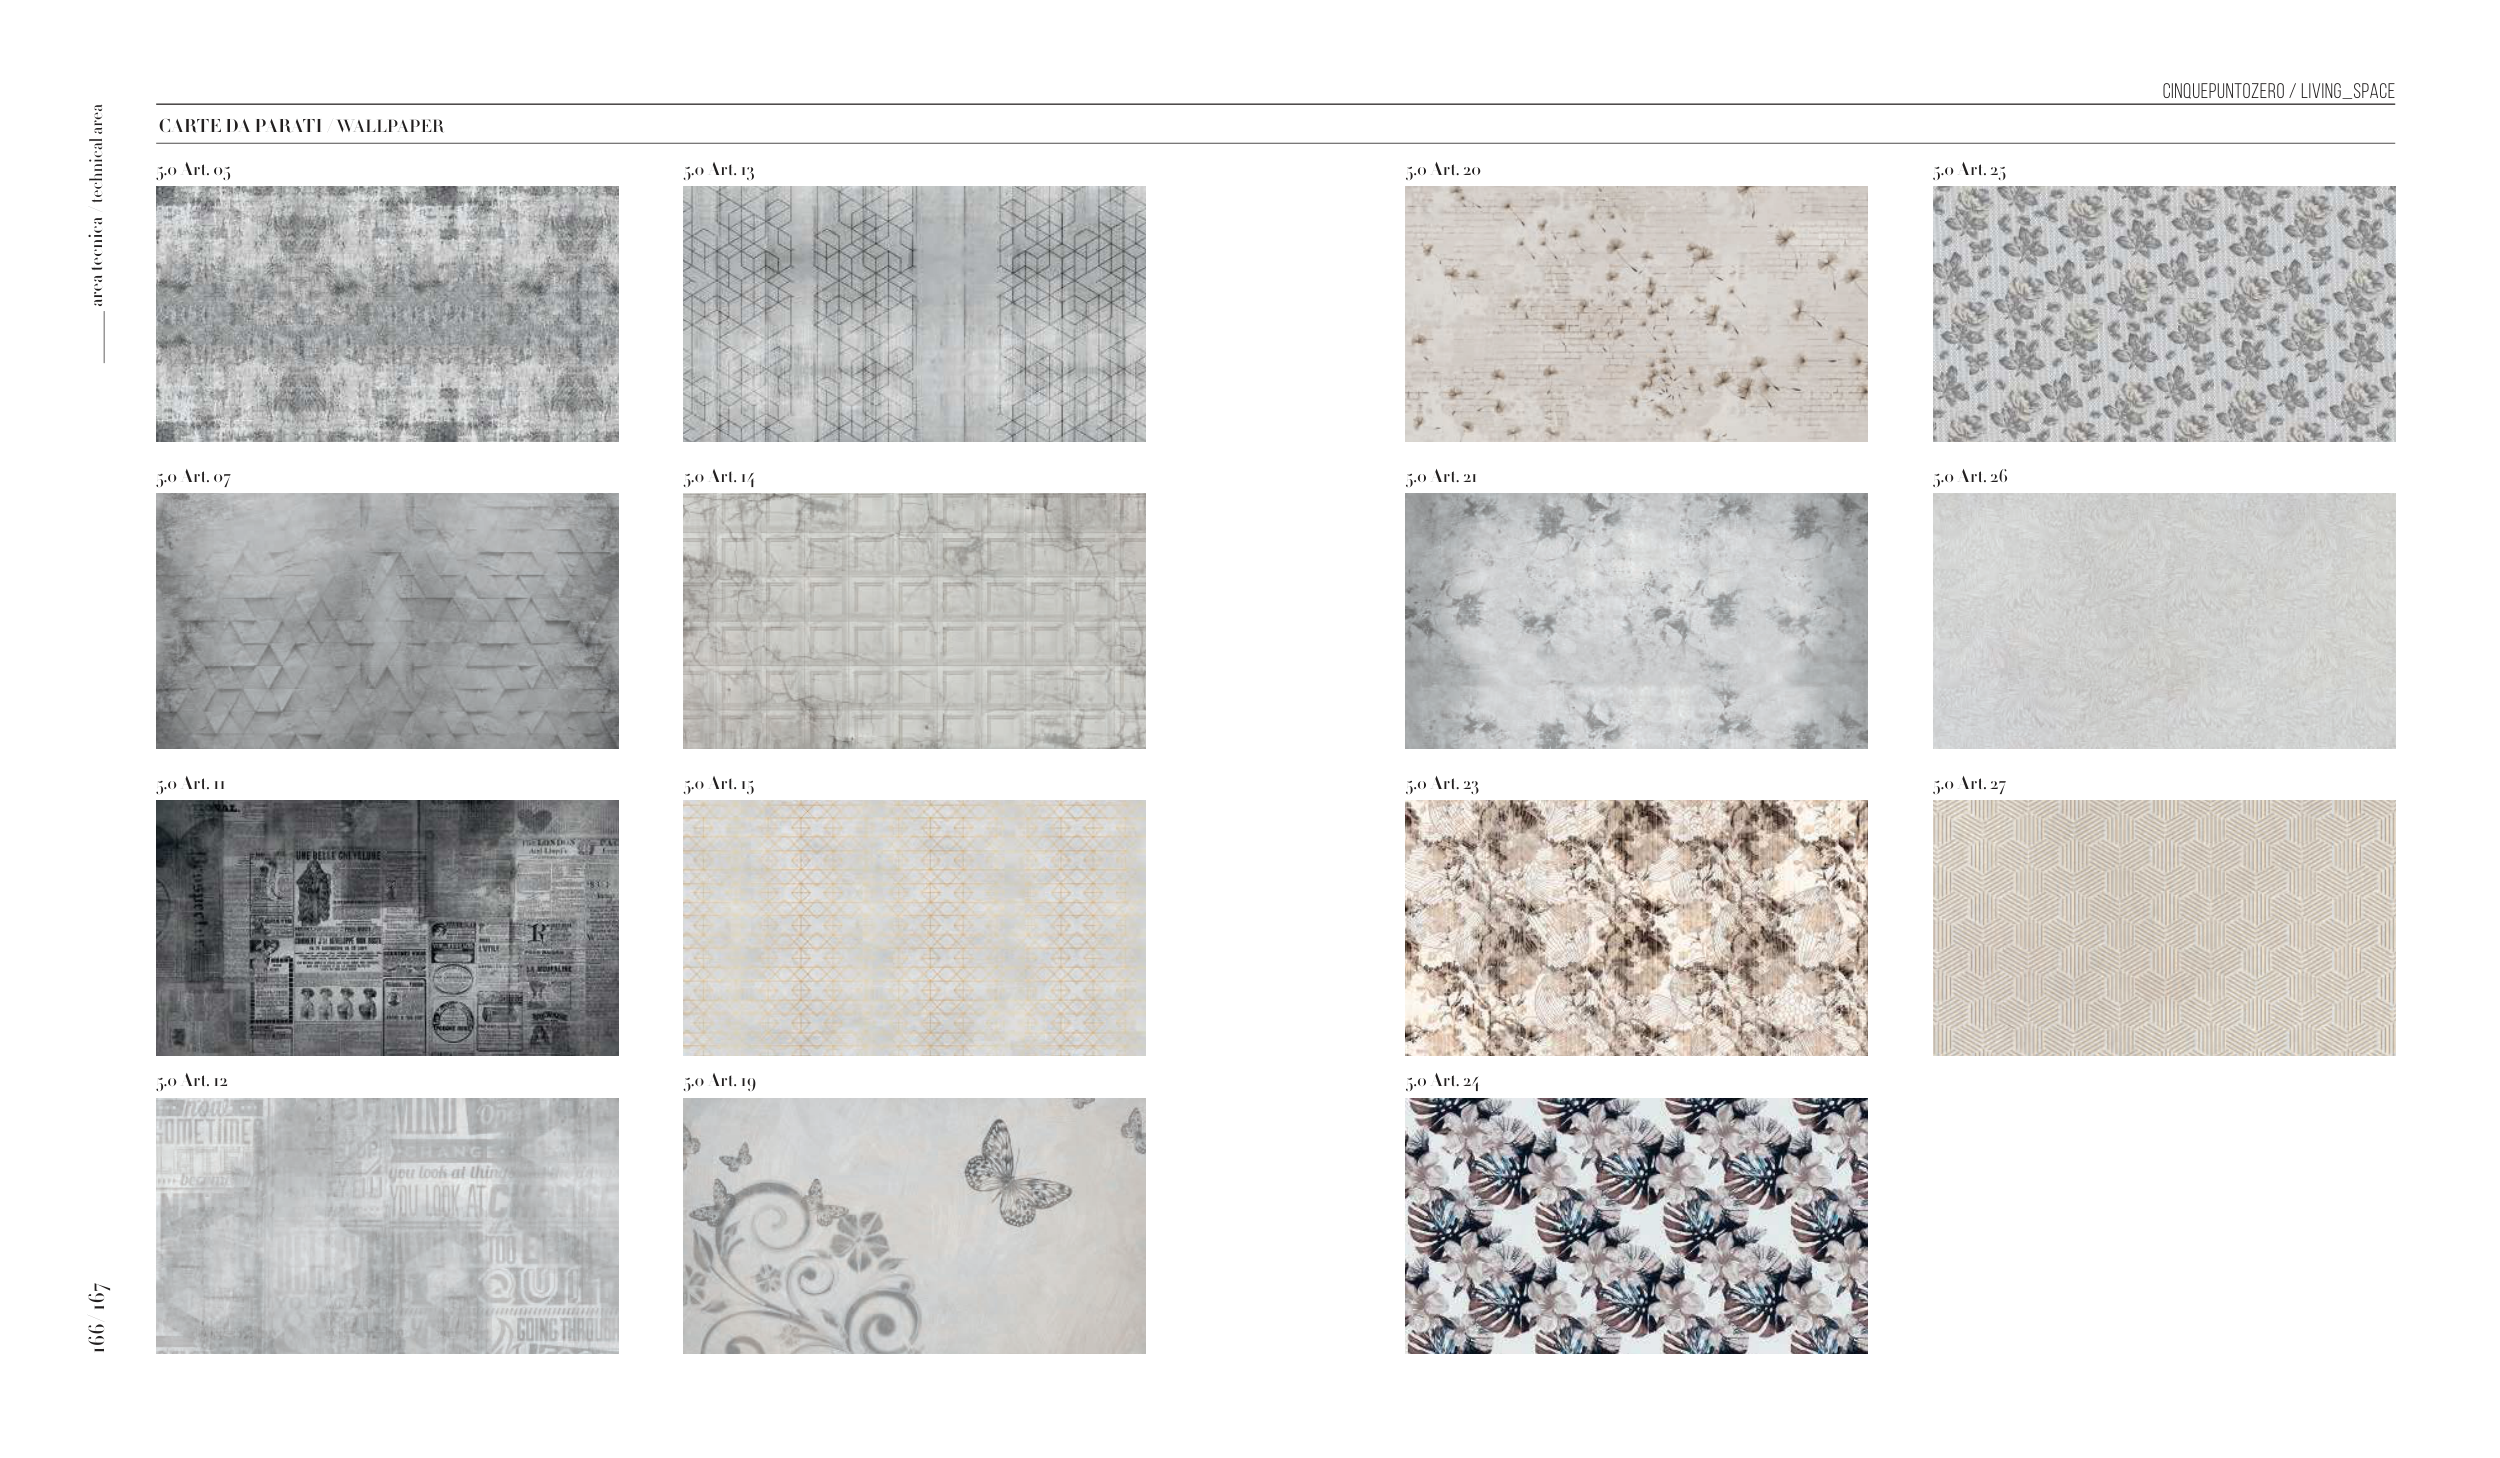The width and height of the screenshot is (2500, 1458).
Task: Click the 5.0 Art. 05 wallpaper thumbnail
Action: tap(387, 313)
